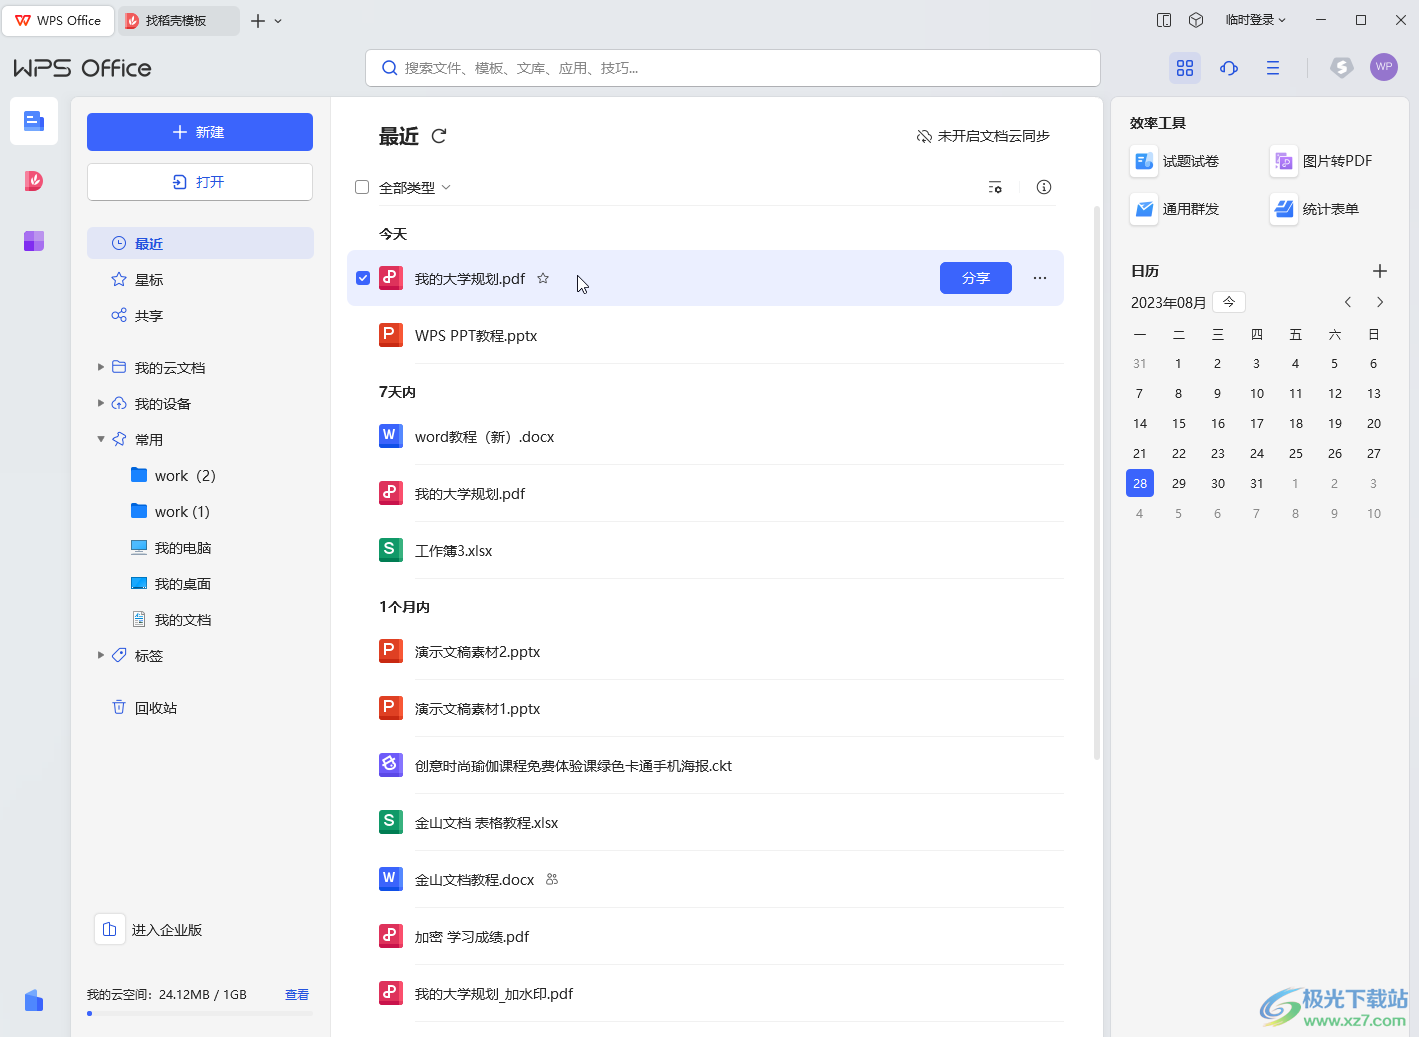This screenshot has width=1419, height=1037.
Task: Click the 打开 button
Action: 200,182
